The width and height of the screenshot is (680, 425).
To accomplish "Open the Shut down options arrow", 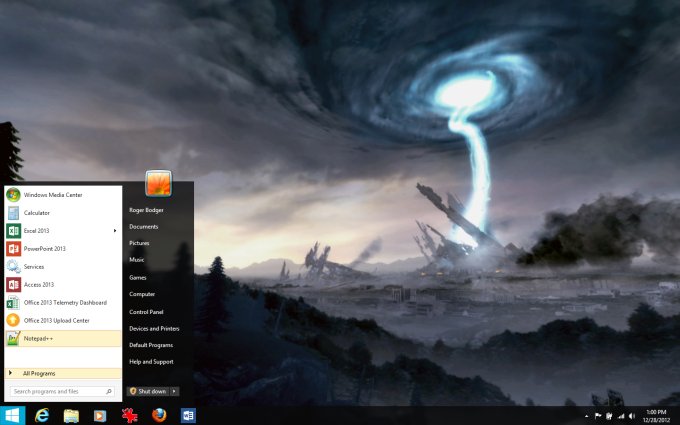I will click(x=174, y=391).
